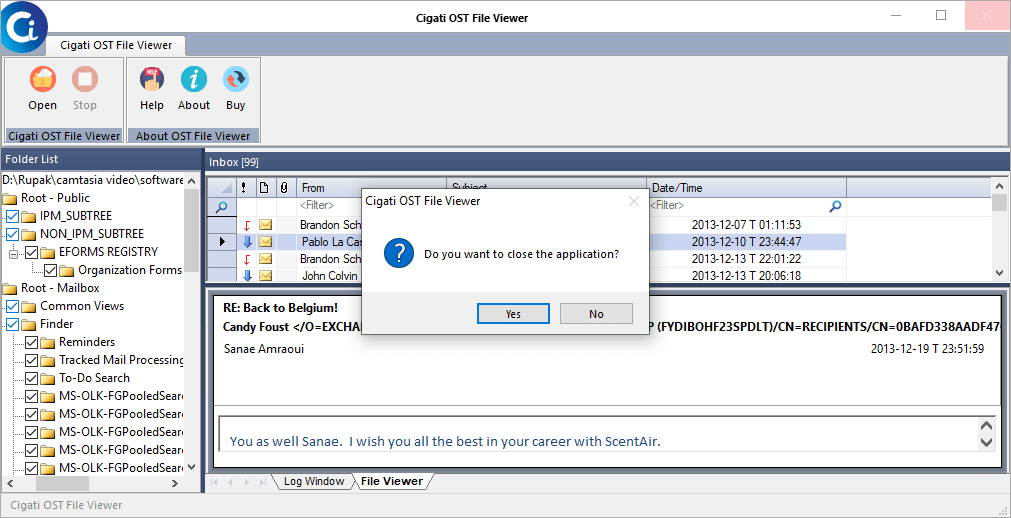The width and height of the screenshot is (1011, 518).
Task: Toggle Reminders checkbox
Action: tap(32, 342)
